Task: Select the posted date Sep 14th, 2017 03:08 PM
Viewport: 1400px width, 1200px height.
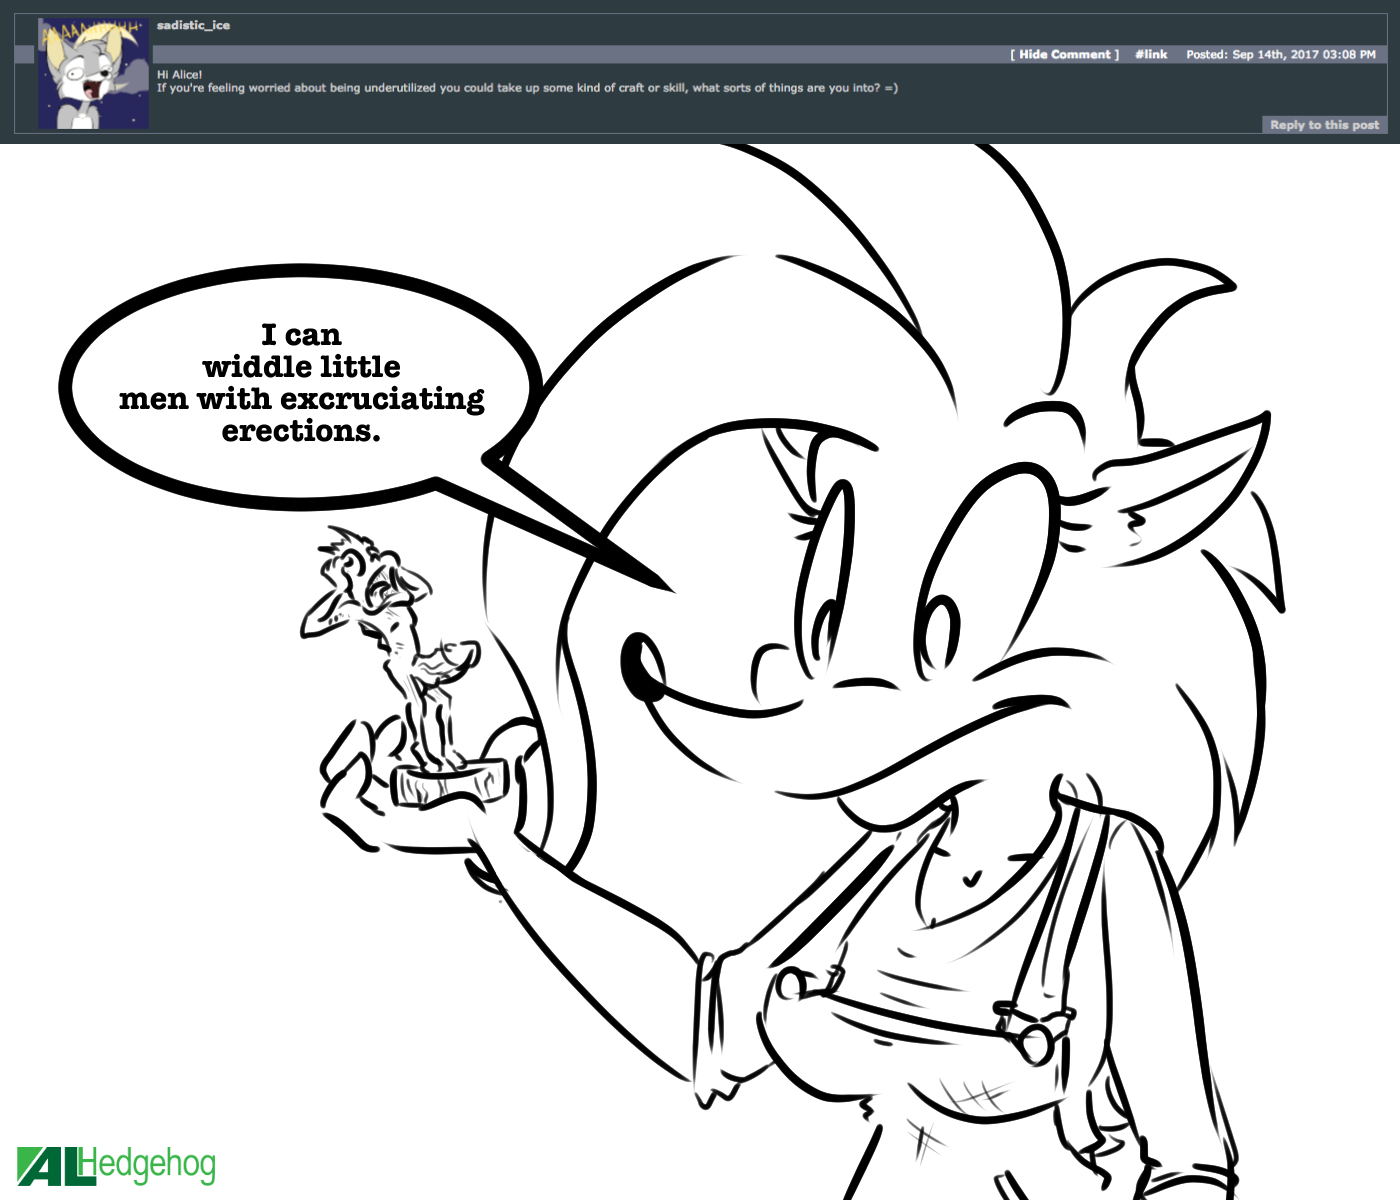Action: 1304,54
